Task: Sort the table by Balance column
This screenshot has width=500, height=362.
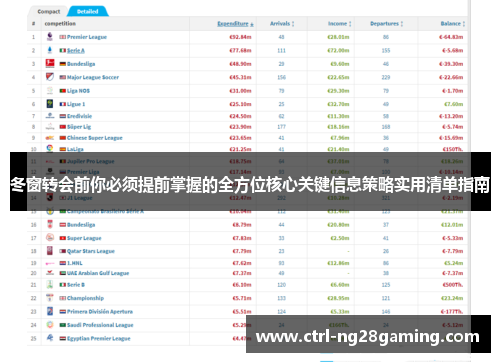Action: pyautogui.click(x=452, y=24)
